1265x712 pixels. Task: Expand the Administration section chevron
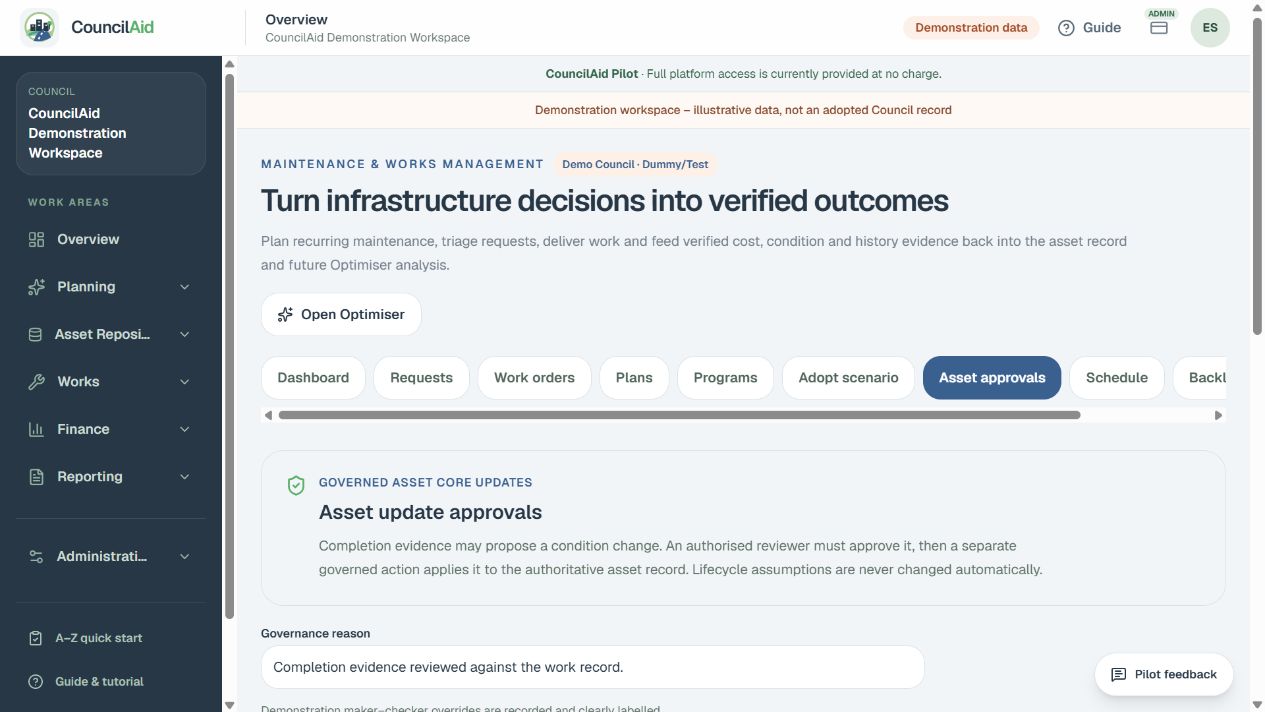[184, 557]
